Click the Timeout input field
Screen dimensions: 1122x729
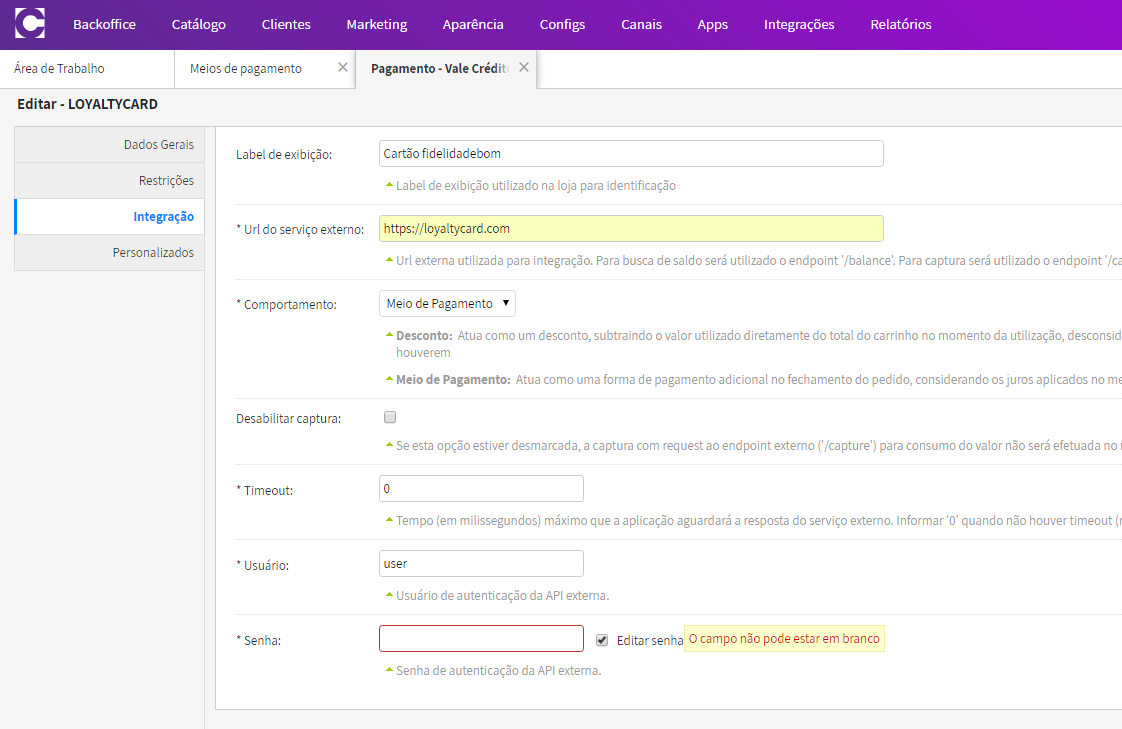(x=481, y=489)
